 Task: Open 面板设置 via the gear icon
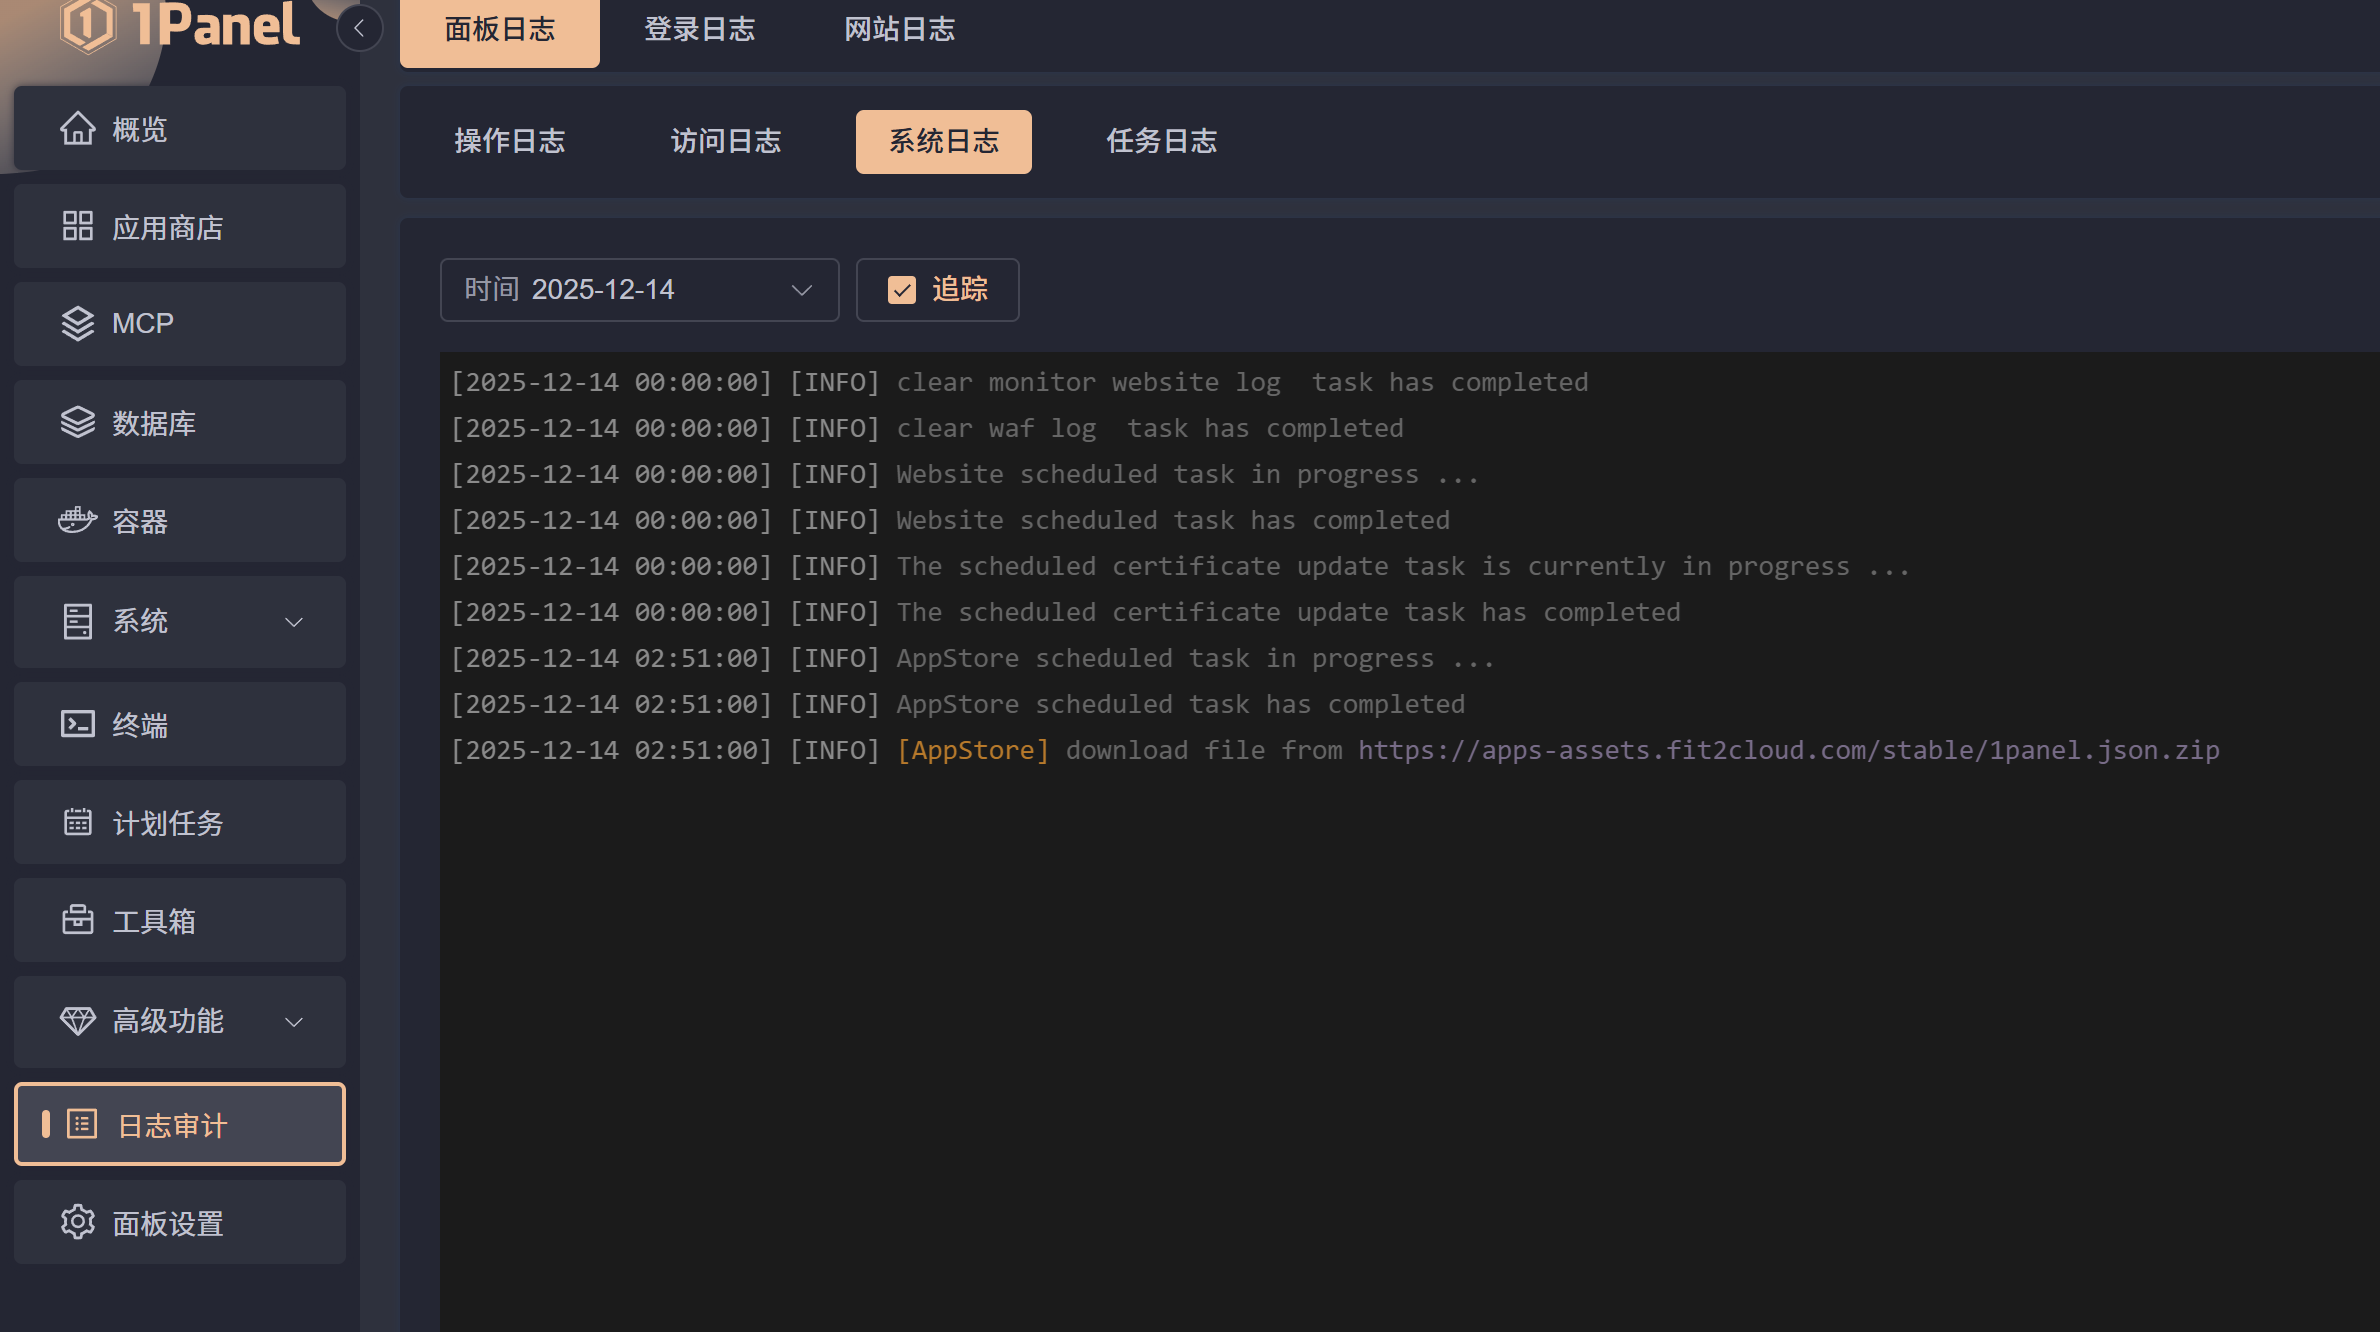pyautogui.click(x=77, y=1222)
